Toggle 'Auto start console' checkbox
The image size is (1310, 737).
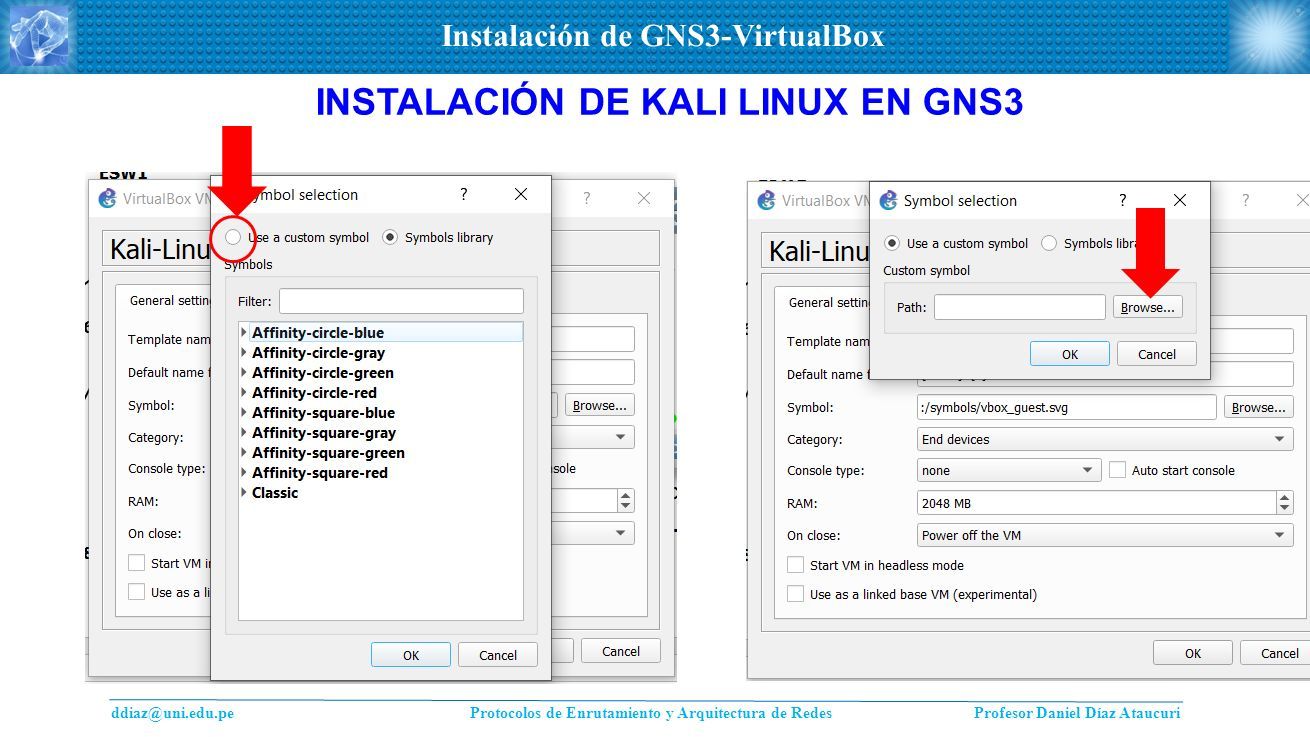[1118, 470]
